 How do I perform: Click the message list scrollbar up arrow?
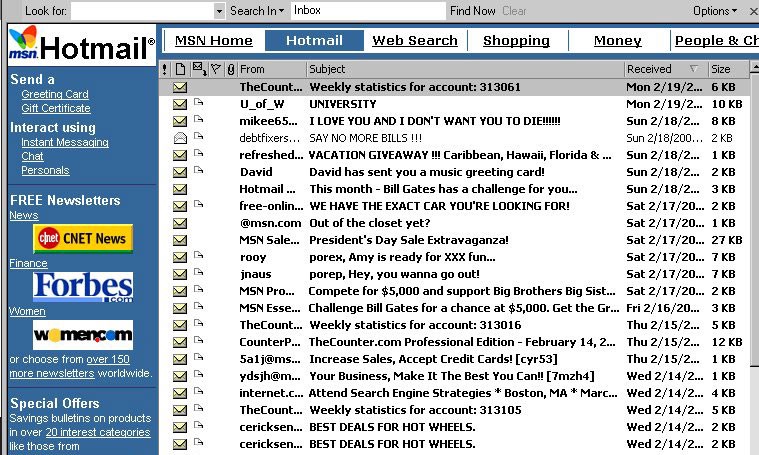click(x=754, y=67)
